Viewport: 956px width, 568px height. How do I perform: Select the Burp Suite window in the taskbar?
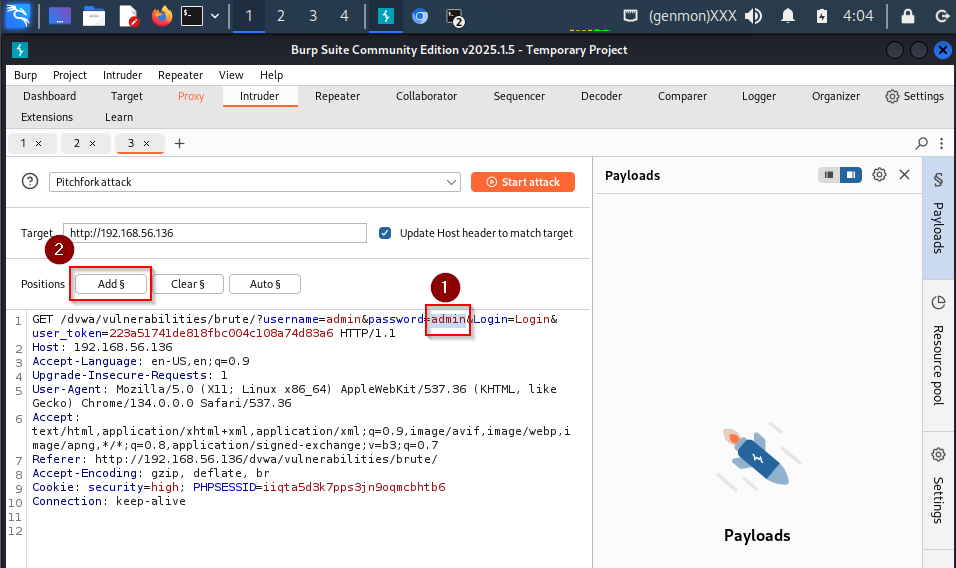386,16
